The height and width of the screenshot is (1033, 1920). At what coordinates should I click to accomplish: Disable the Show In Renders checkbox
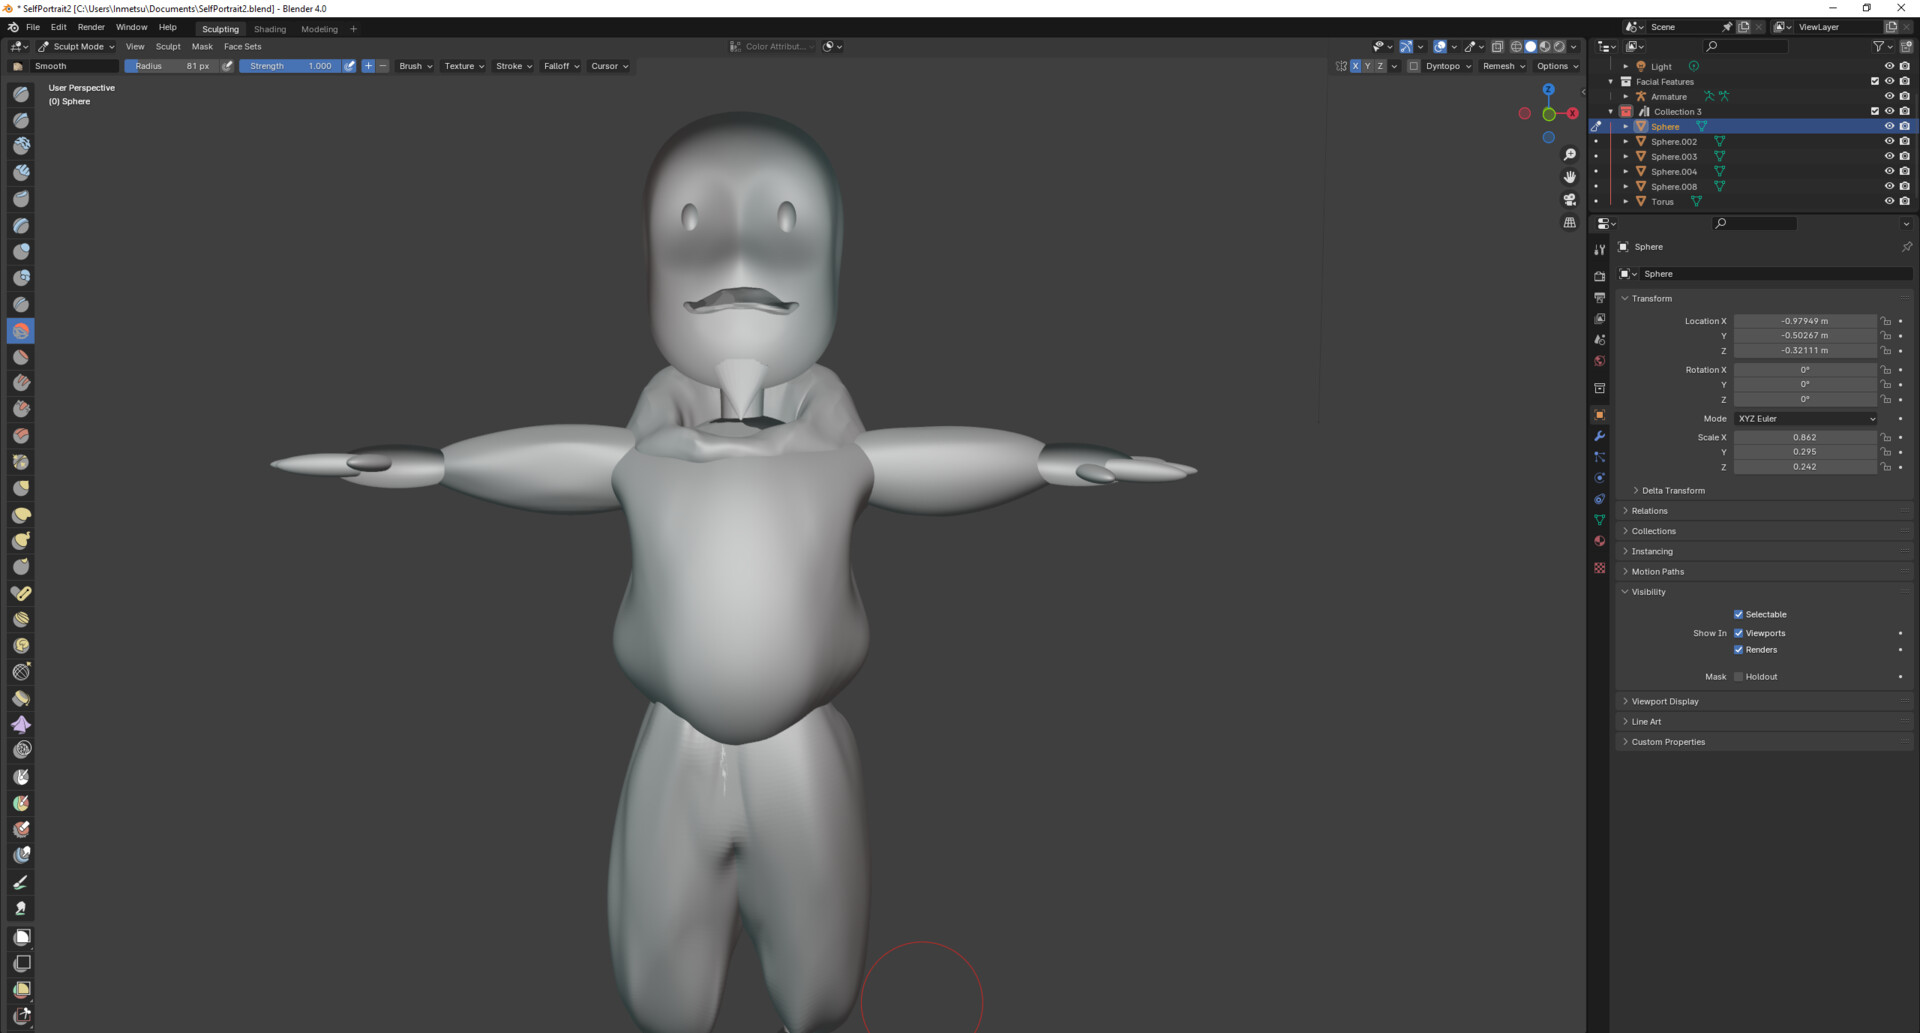click(1738, 650)
